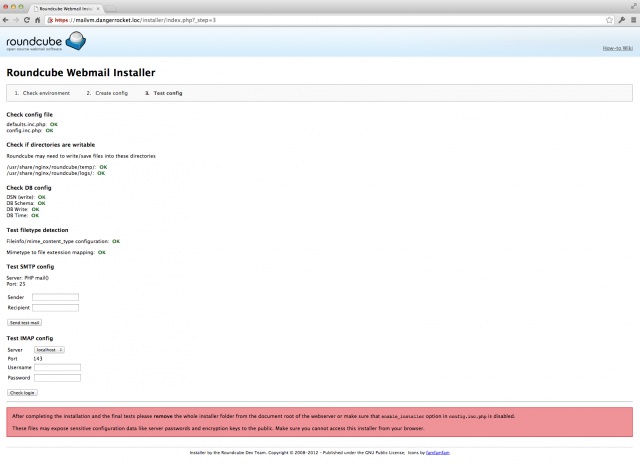Screen dimensions: 640x469
Task: Click the IMAP port value 143
Action: (38, 359)
